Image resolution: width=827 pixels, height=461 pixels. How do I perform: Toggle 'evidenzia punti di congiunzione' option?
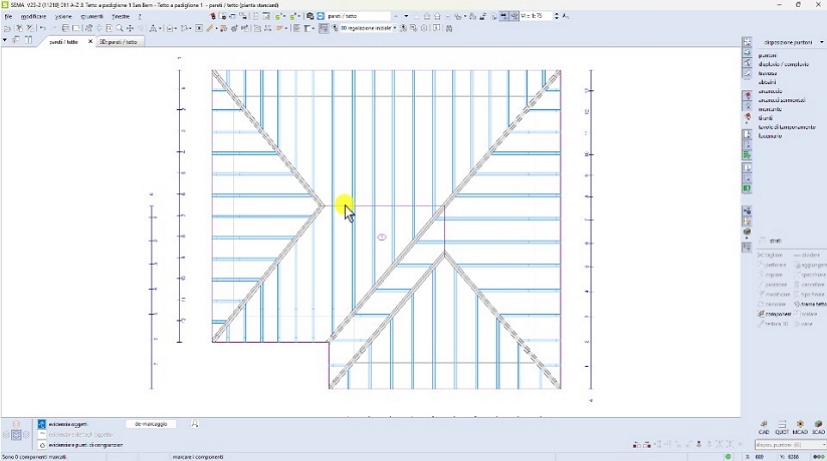42,445
